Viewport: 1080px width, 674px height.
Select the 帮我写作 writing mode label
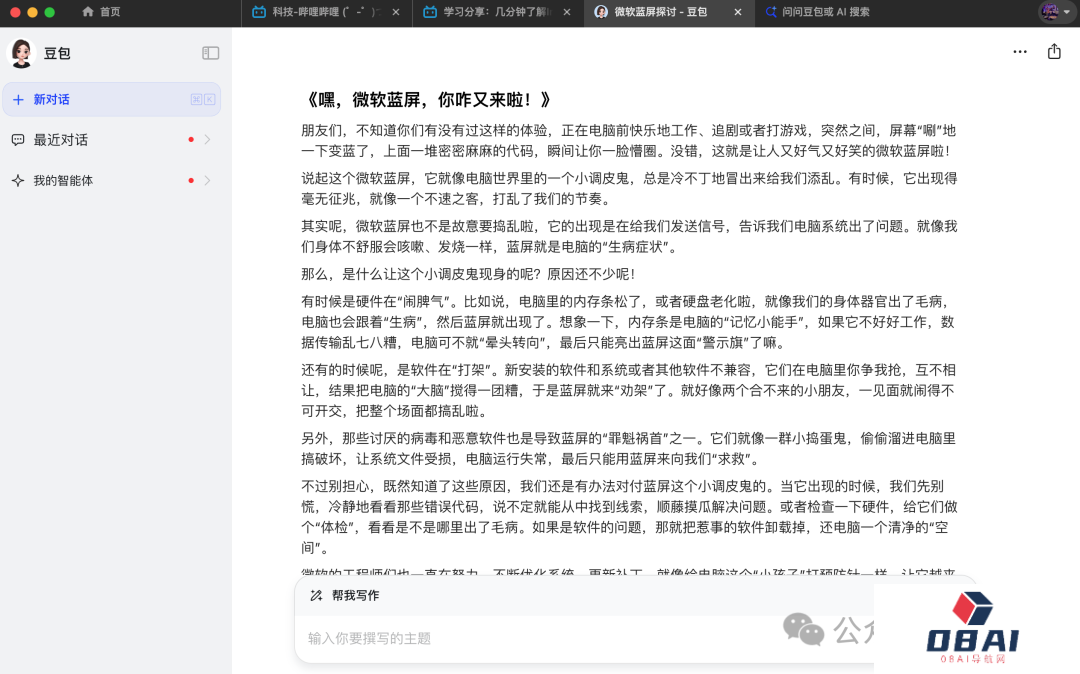[355, 596]
